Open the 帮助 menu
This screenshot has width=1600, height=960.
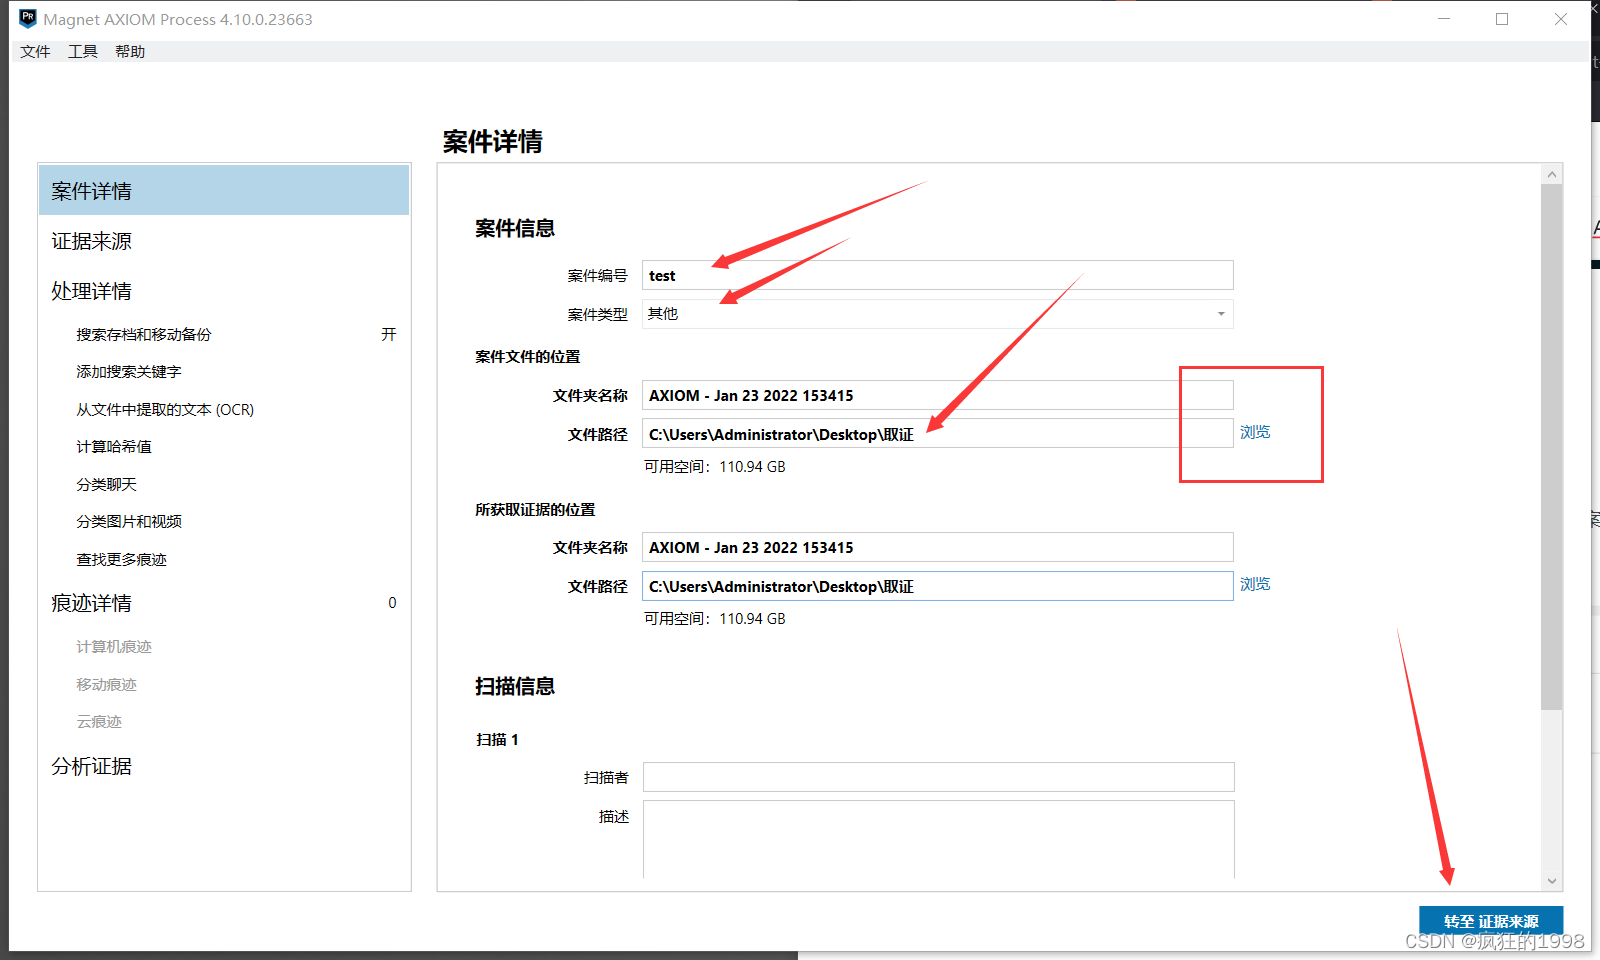130,52
